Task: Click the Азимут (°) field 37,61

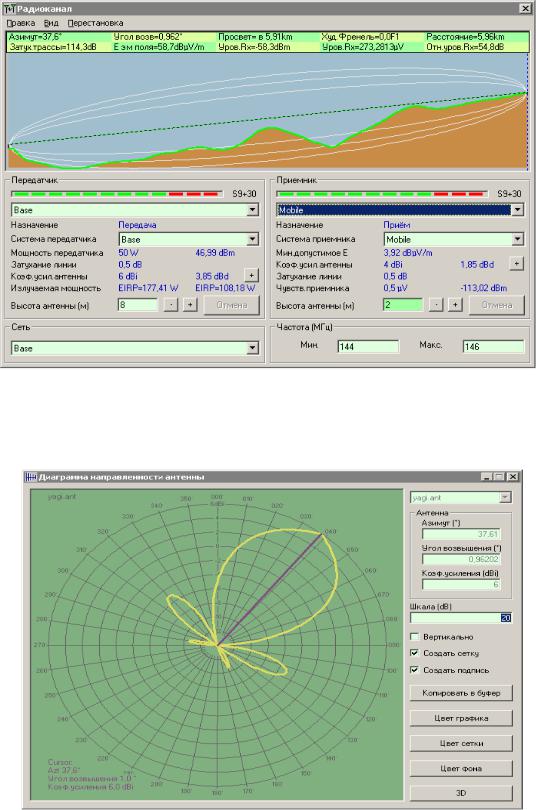Action: (x=461, y=534)
